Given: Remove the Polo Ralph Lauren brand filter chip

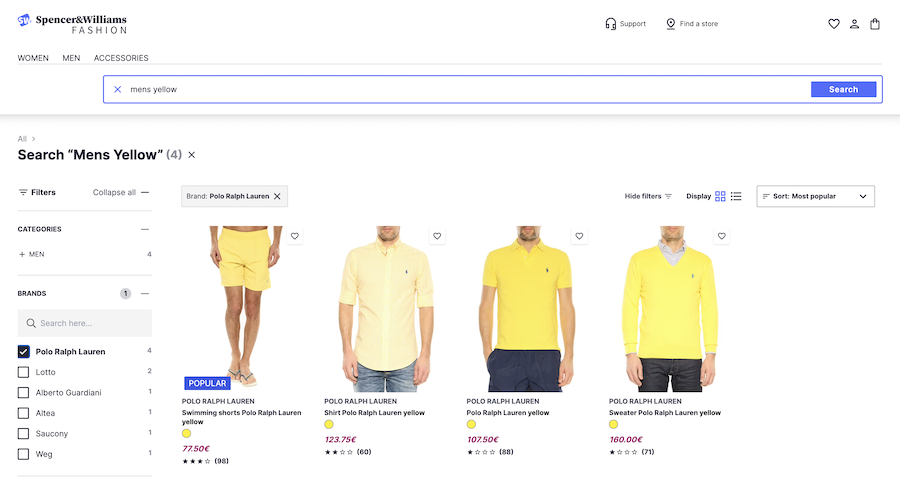Looking at the screenshot, I should click(x=277, y=196).
